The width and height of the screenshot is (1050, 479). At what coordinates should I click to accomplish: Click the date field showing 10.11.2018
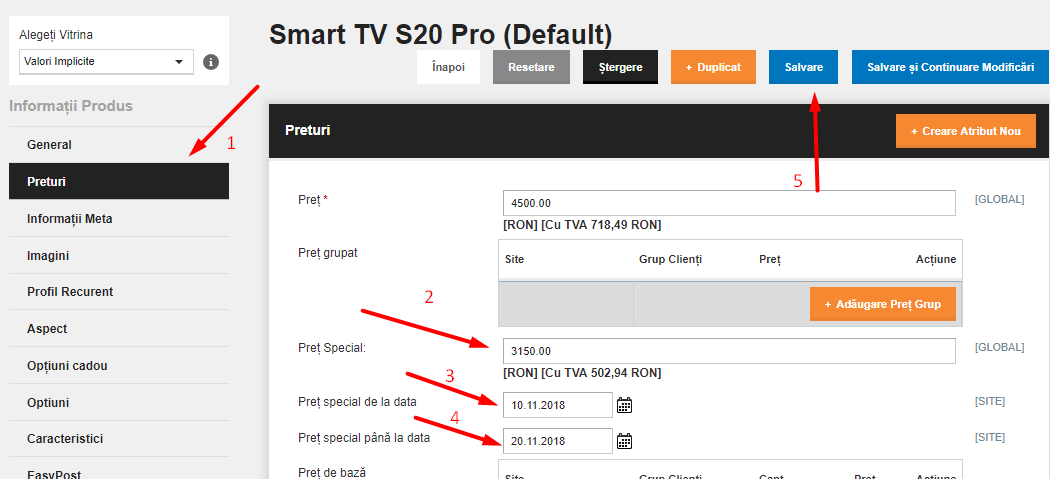558,405
